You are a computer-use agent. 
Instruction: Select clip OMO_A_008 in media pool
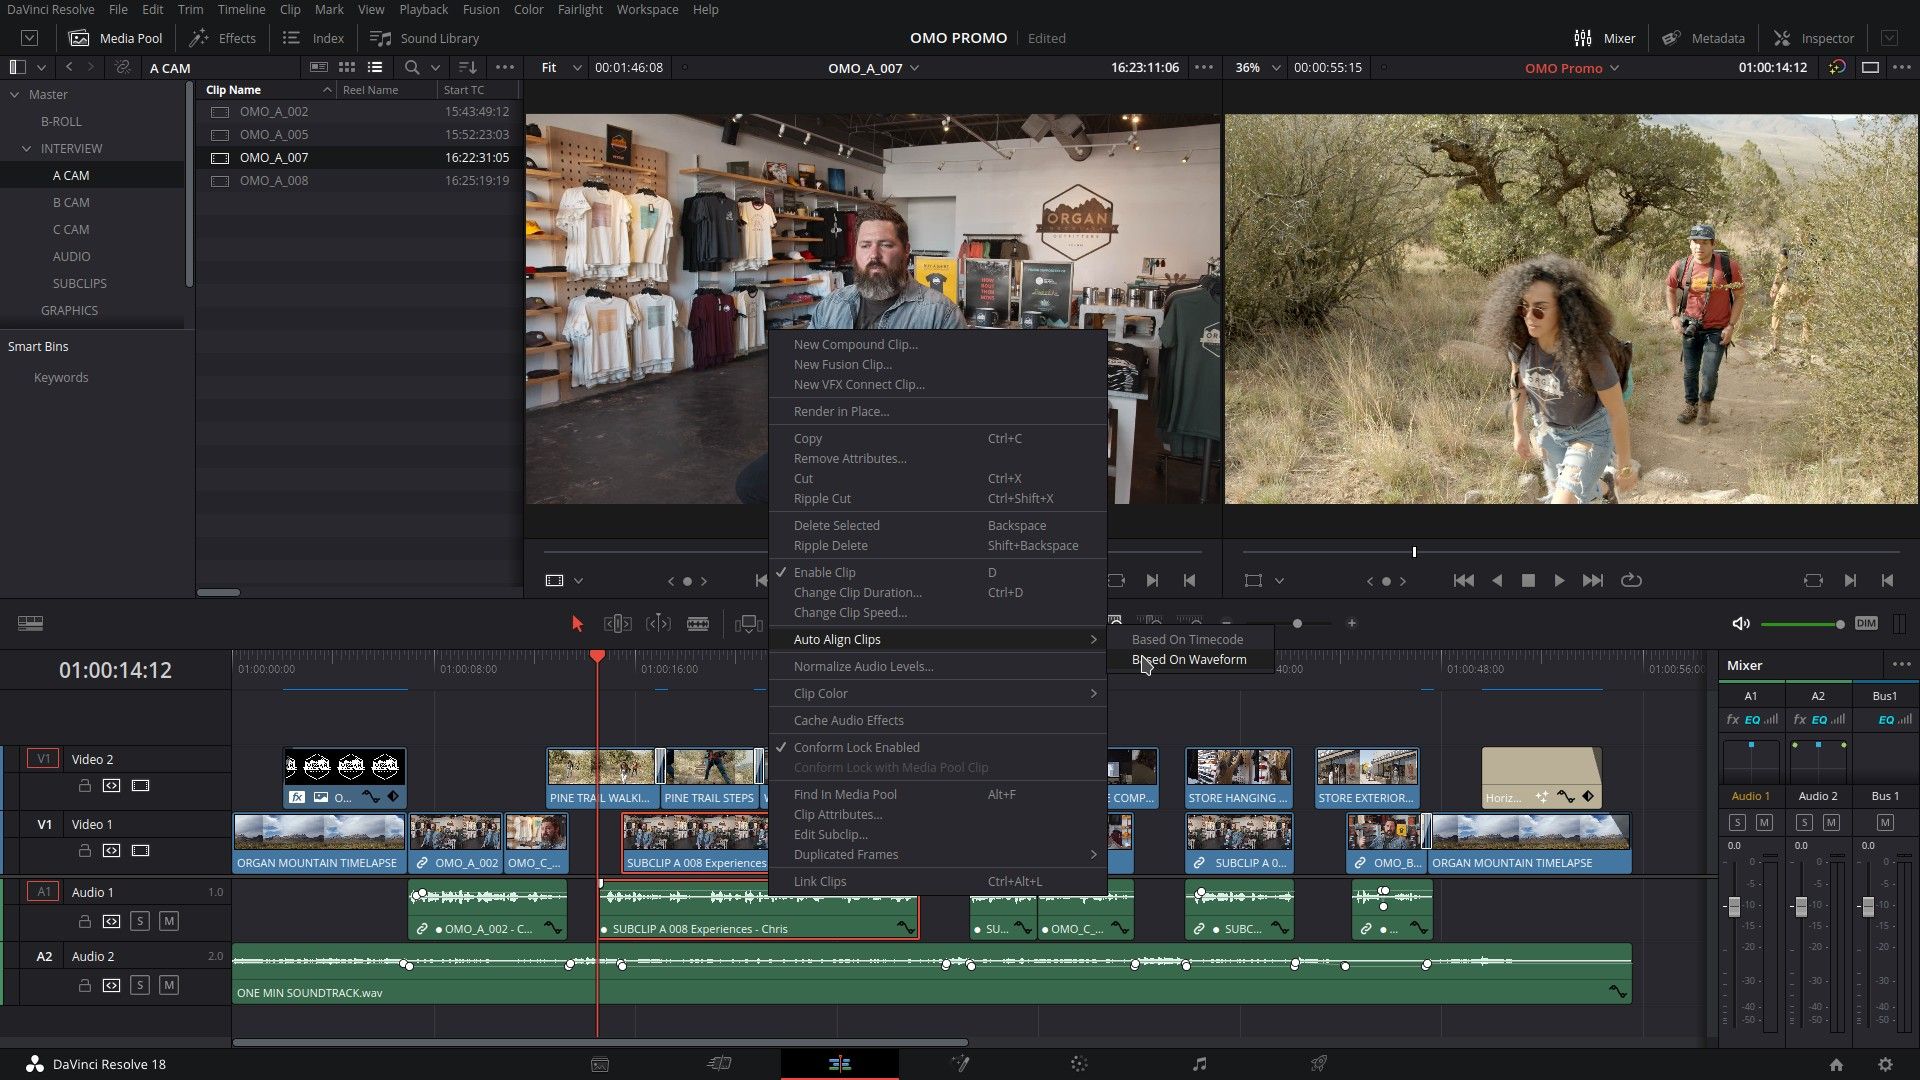point(275,181)
